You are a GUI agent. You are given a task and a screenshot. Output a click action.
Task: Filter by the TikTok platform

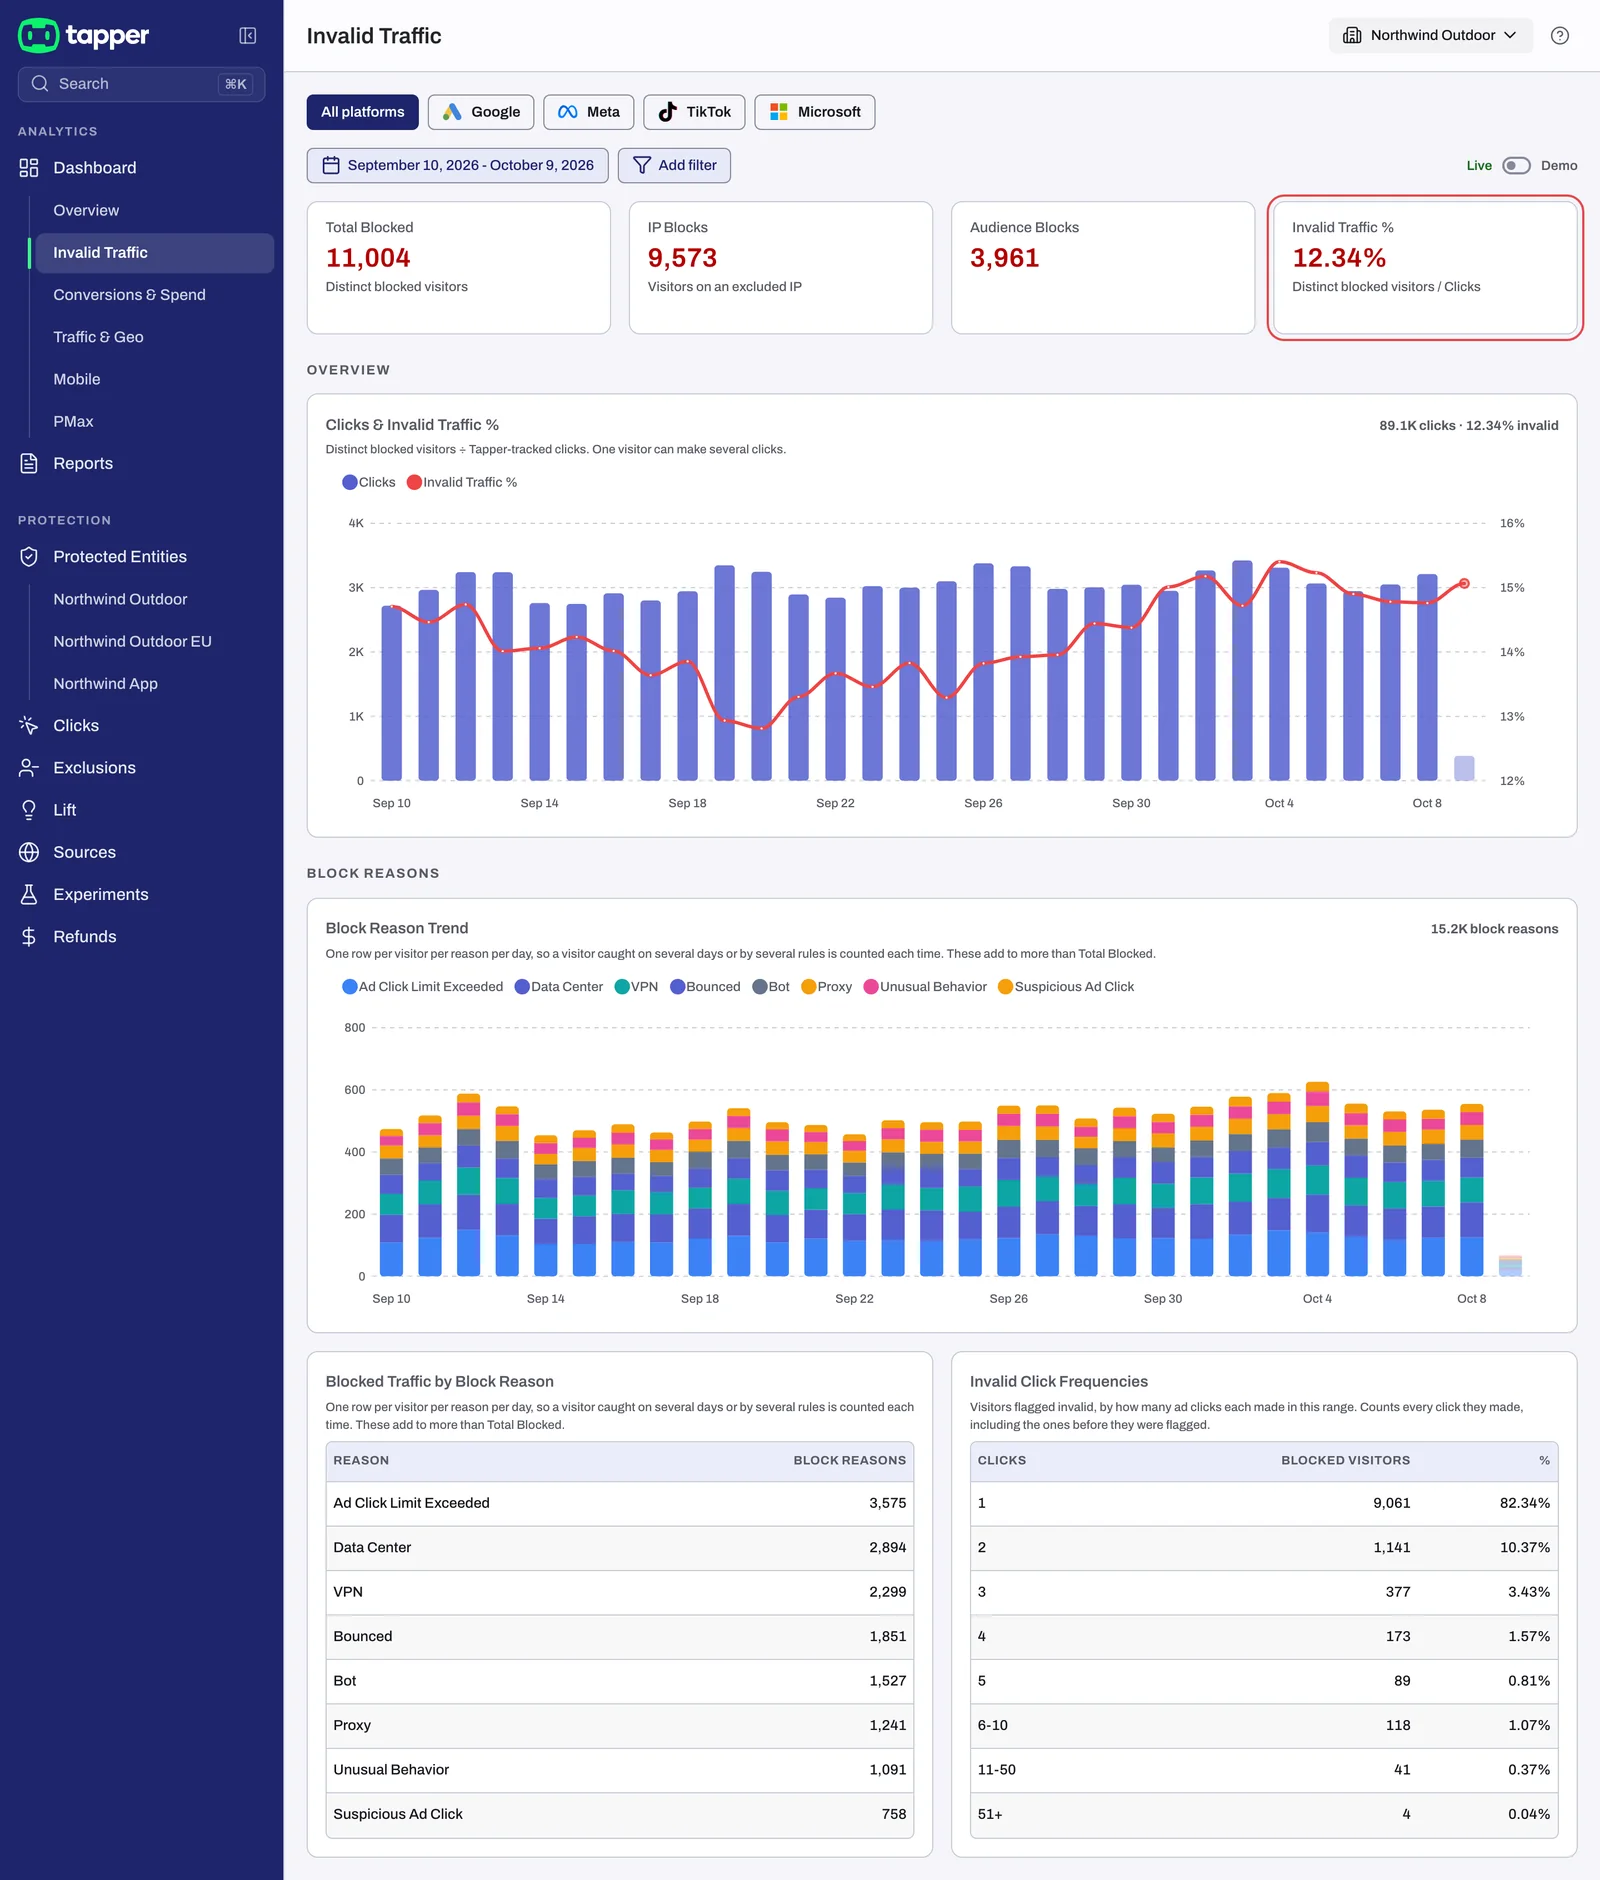pos(694,112)
